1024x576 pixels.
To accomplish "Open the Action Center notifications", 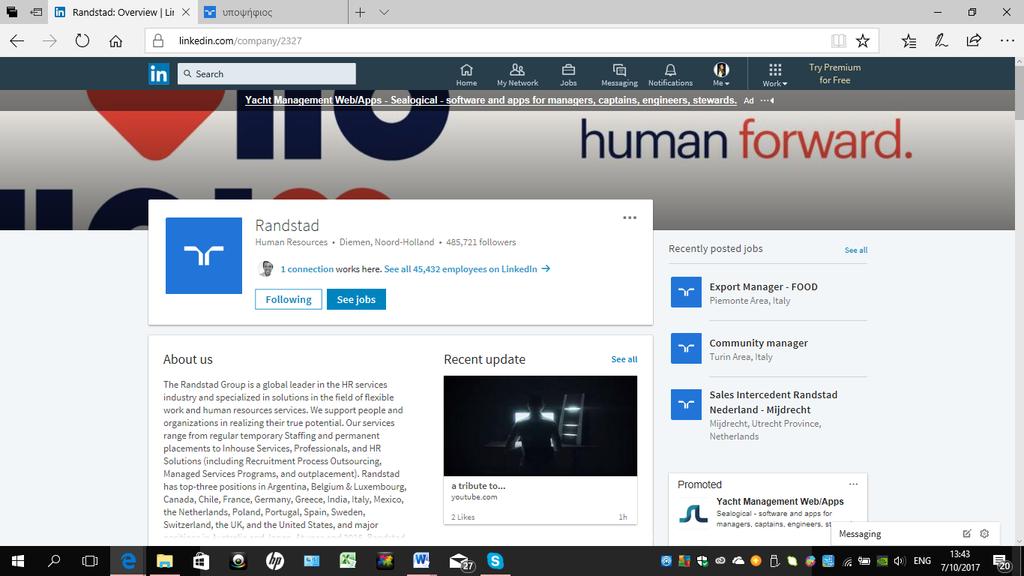I will click(1001, 561).
